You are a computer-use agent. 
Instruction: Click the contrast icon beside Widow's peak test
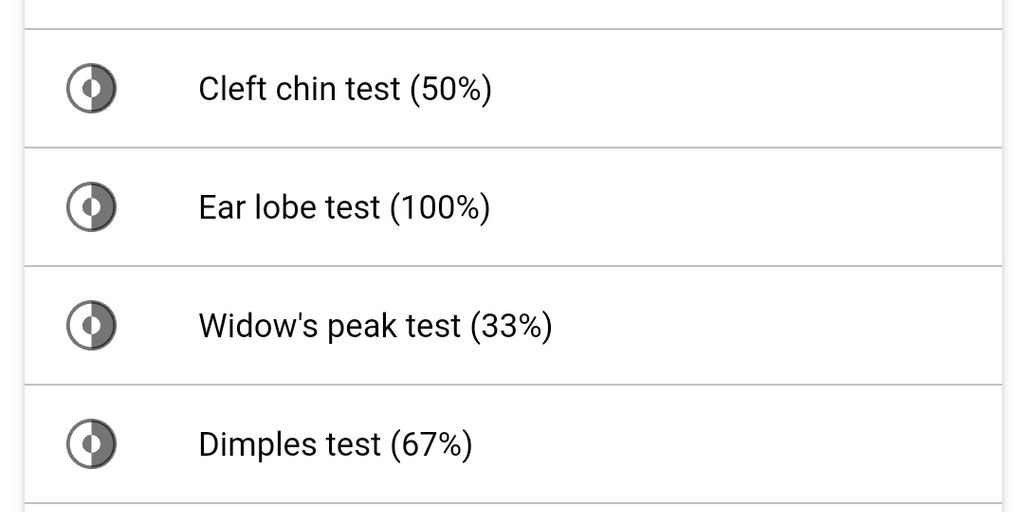(x=91, y=326)
